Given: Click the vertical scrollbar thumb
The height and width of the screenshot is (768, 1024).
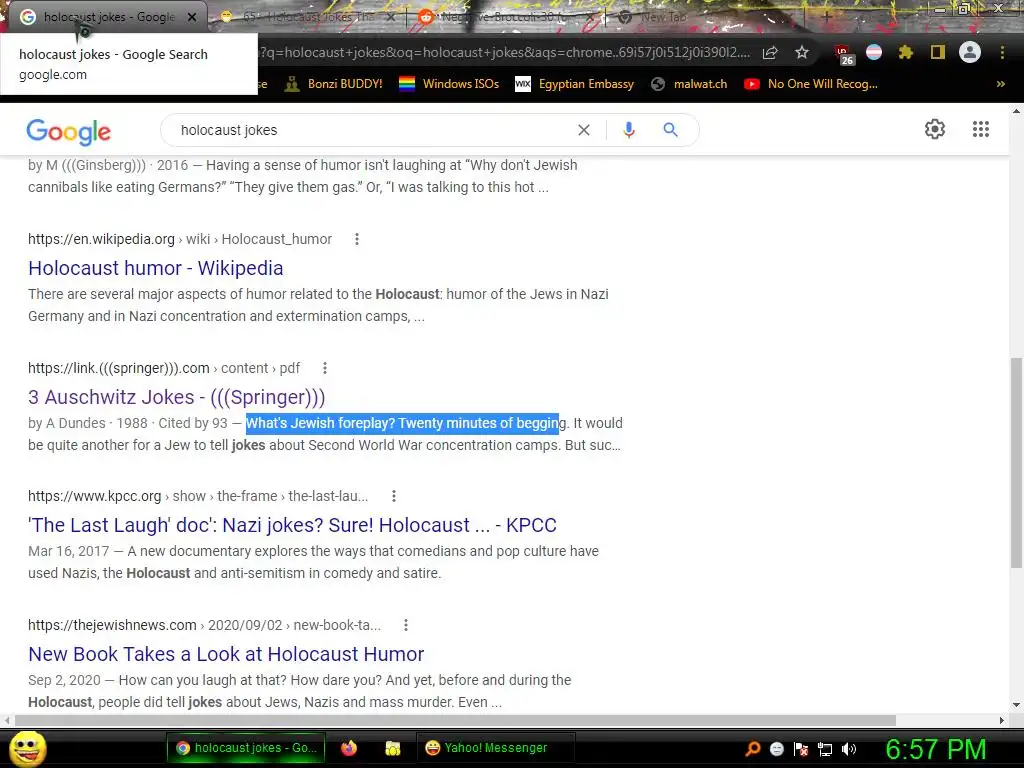Looking at the screenshot, I should tap(1016, 462).
